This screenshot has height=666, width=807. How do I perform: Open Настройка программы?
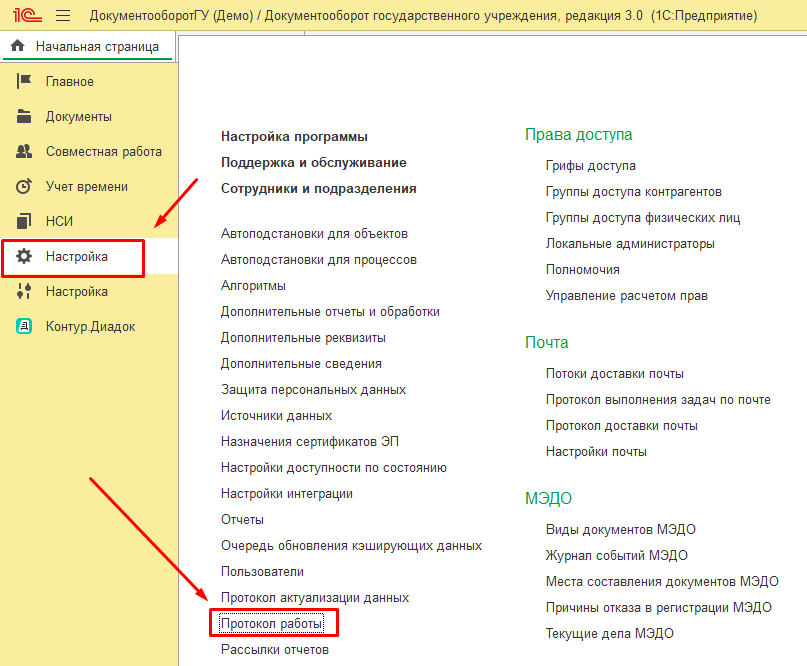coord(294,137)
